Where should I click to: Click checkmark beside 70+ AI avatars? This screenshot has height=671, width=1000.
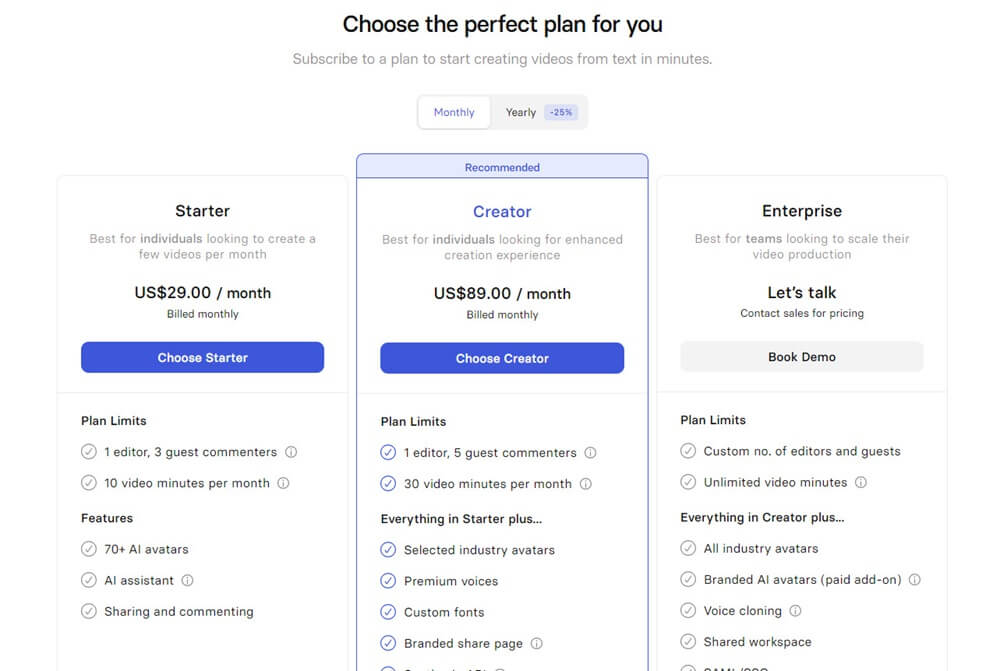pyautogui.click(x=89, y=549)
